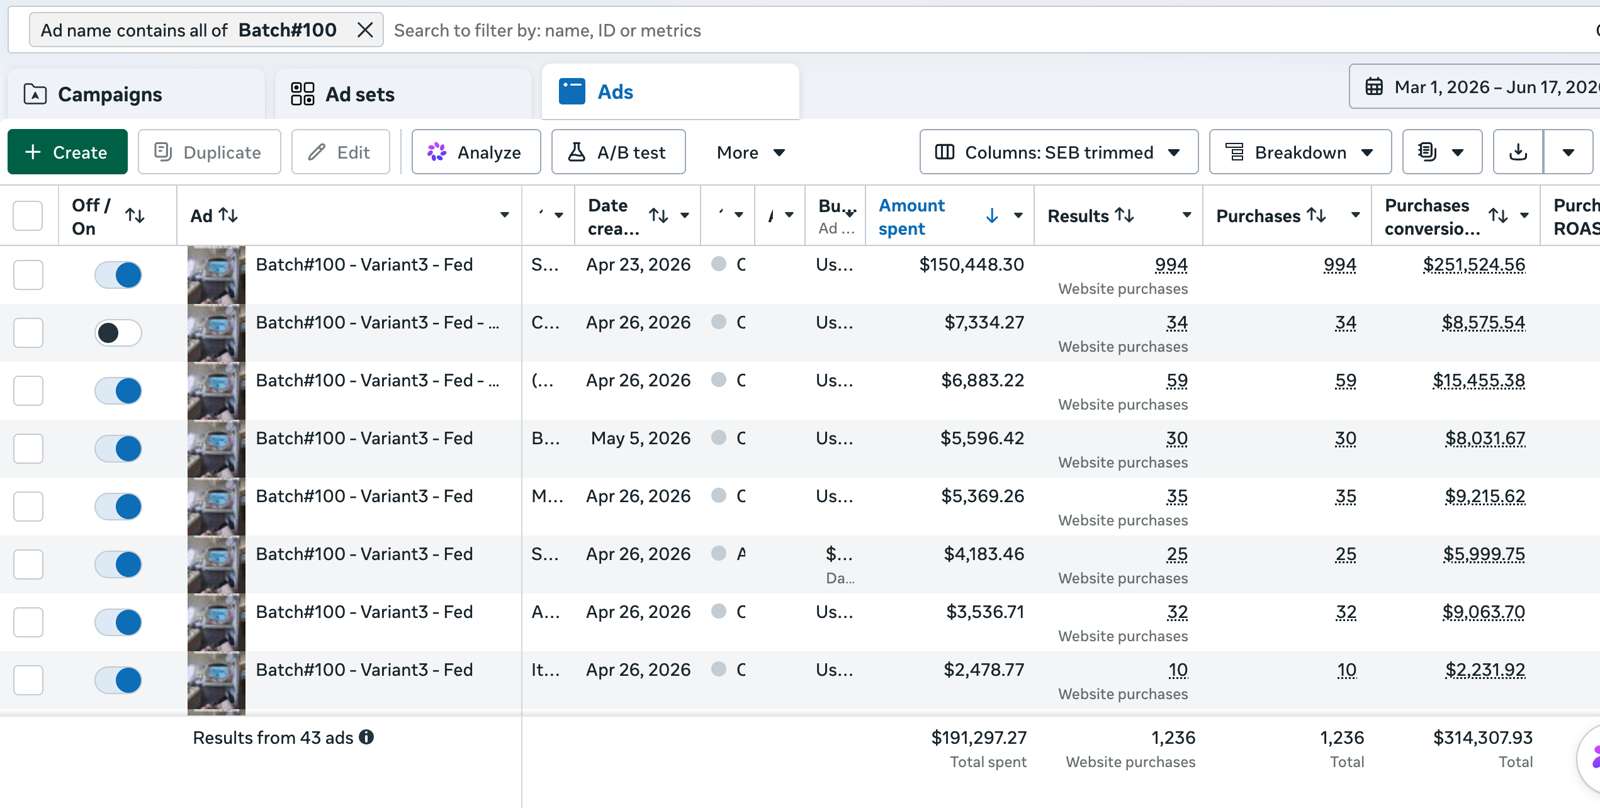Open Purchases conversion value options arrow
This screenshot has height=808, width=1600.
(1524, 215)
